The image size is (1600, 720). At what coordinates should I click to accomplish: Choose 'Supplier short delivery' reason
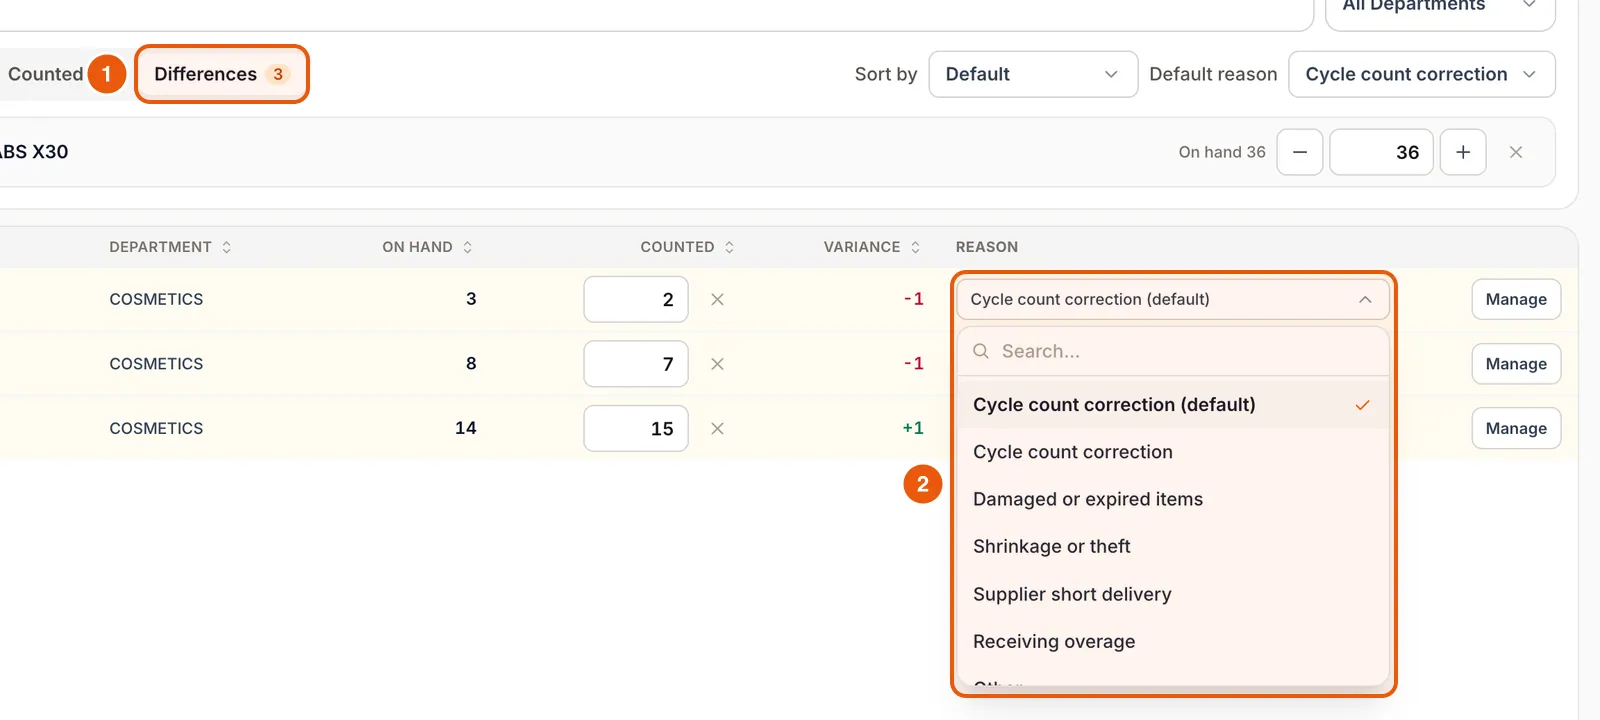1173,594
